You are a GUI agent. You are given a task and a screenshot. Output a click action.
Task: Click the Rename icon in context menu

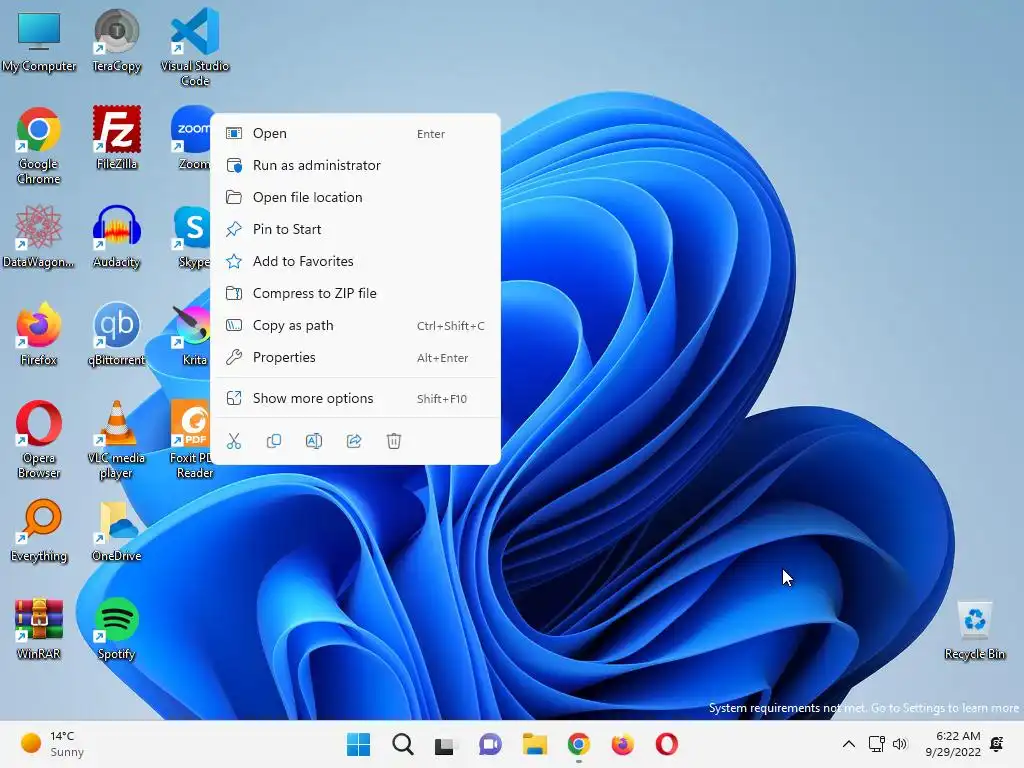click(x=313, y=441)
